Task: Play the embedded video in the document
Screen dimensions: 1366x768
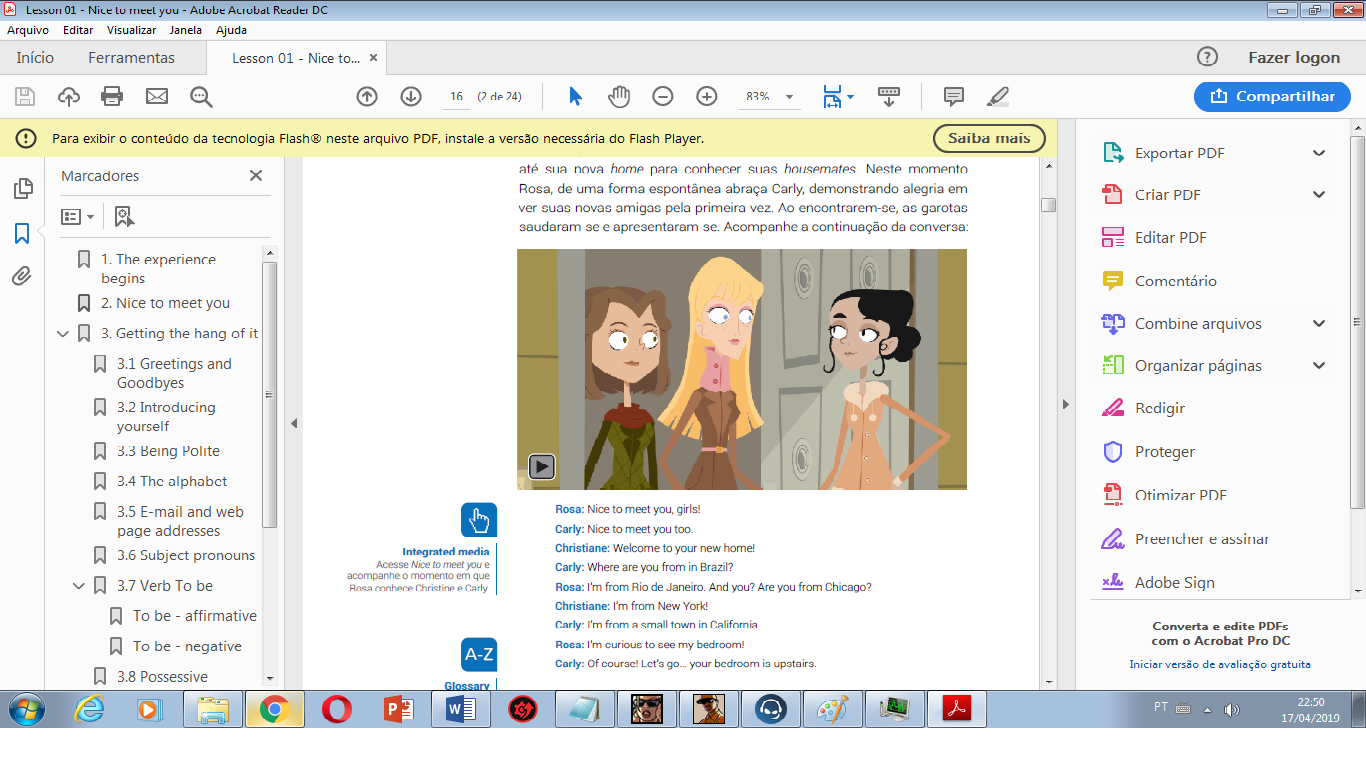Action: tap(541, 466)
